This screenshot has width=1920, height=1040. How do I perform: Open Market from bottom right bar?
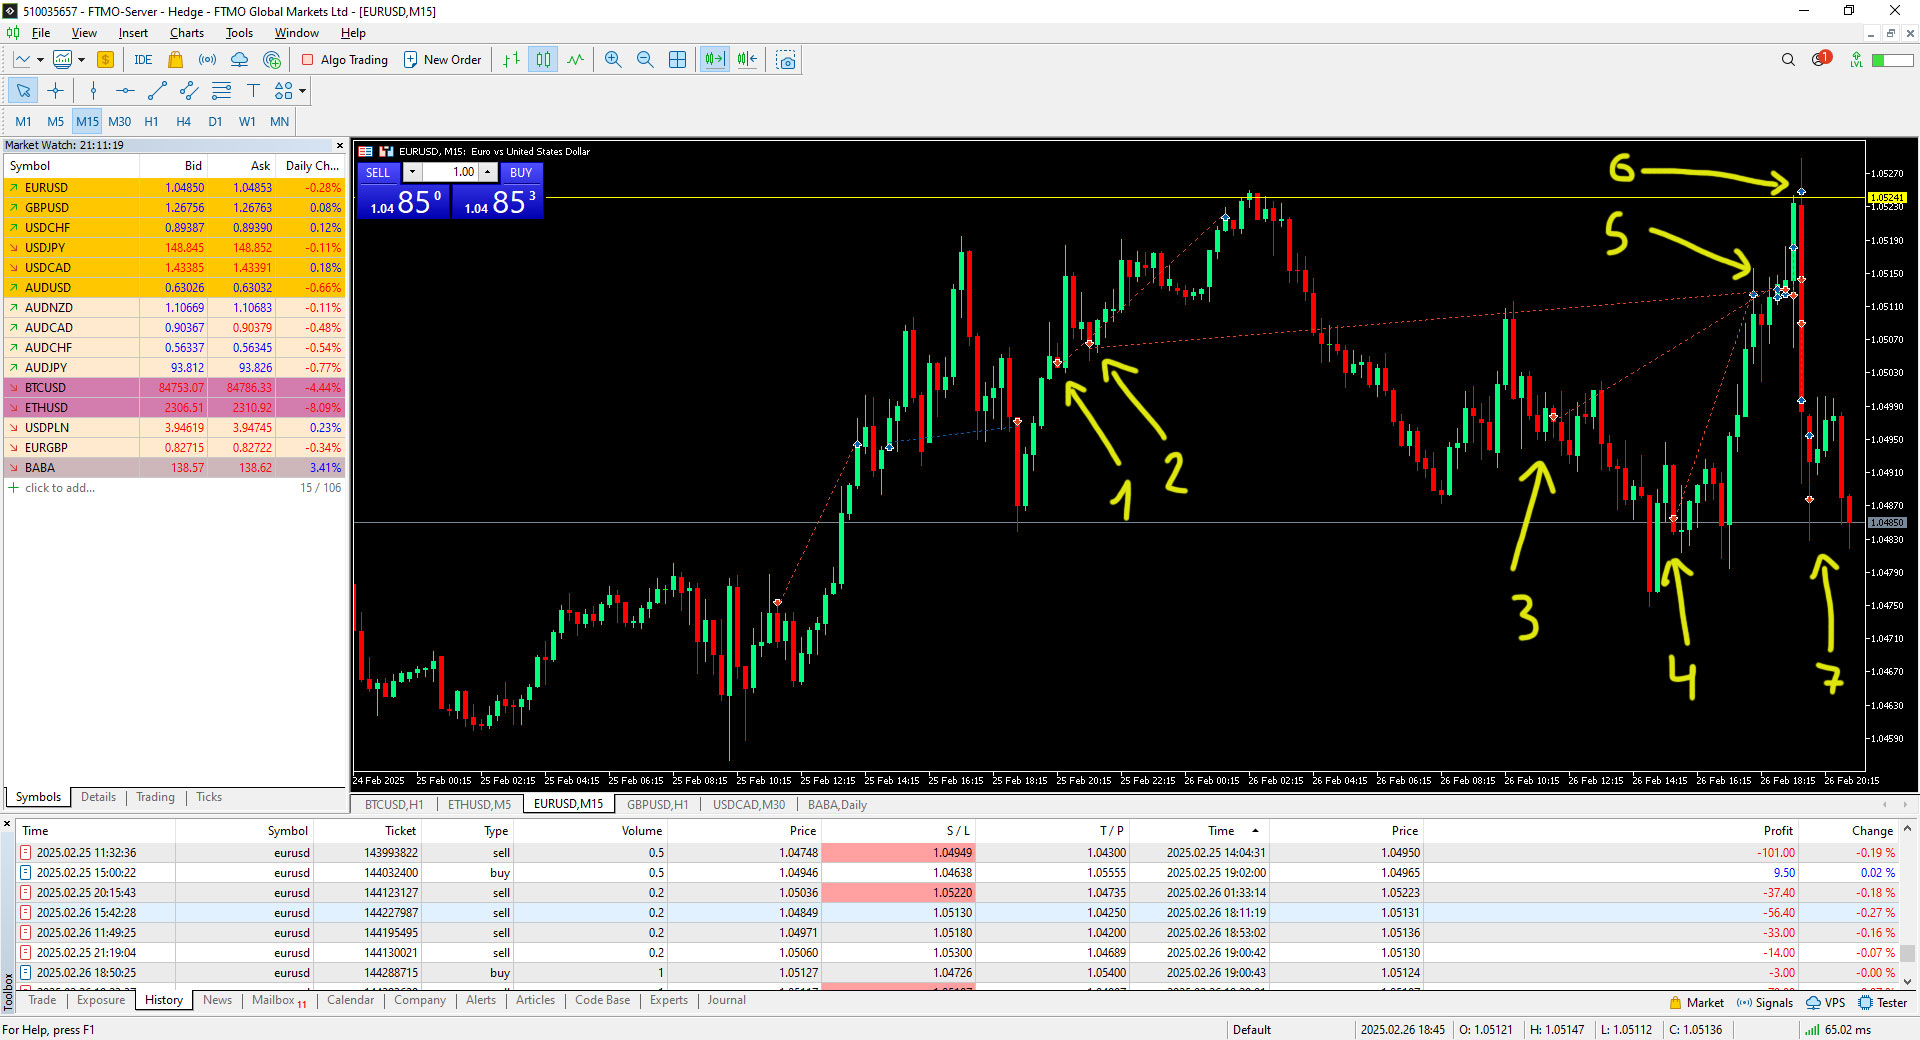(x=1696, y=1003)
